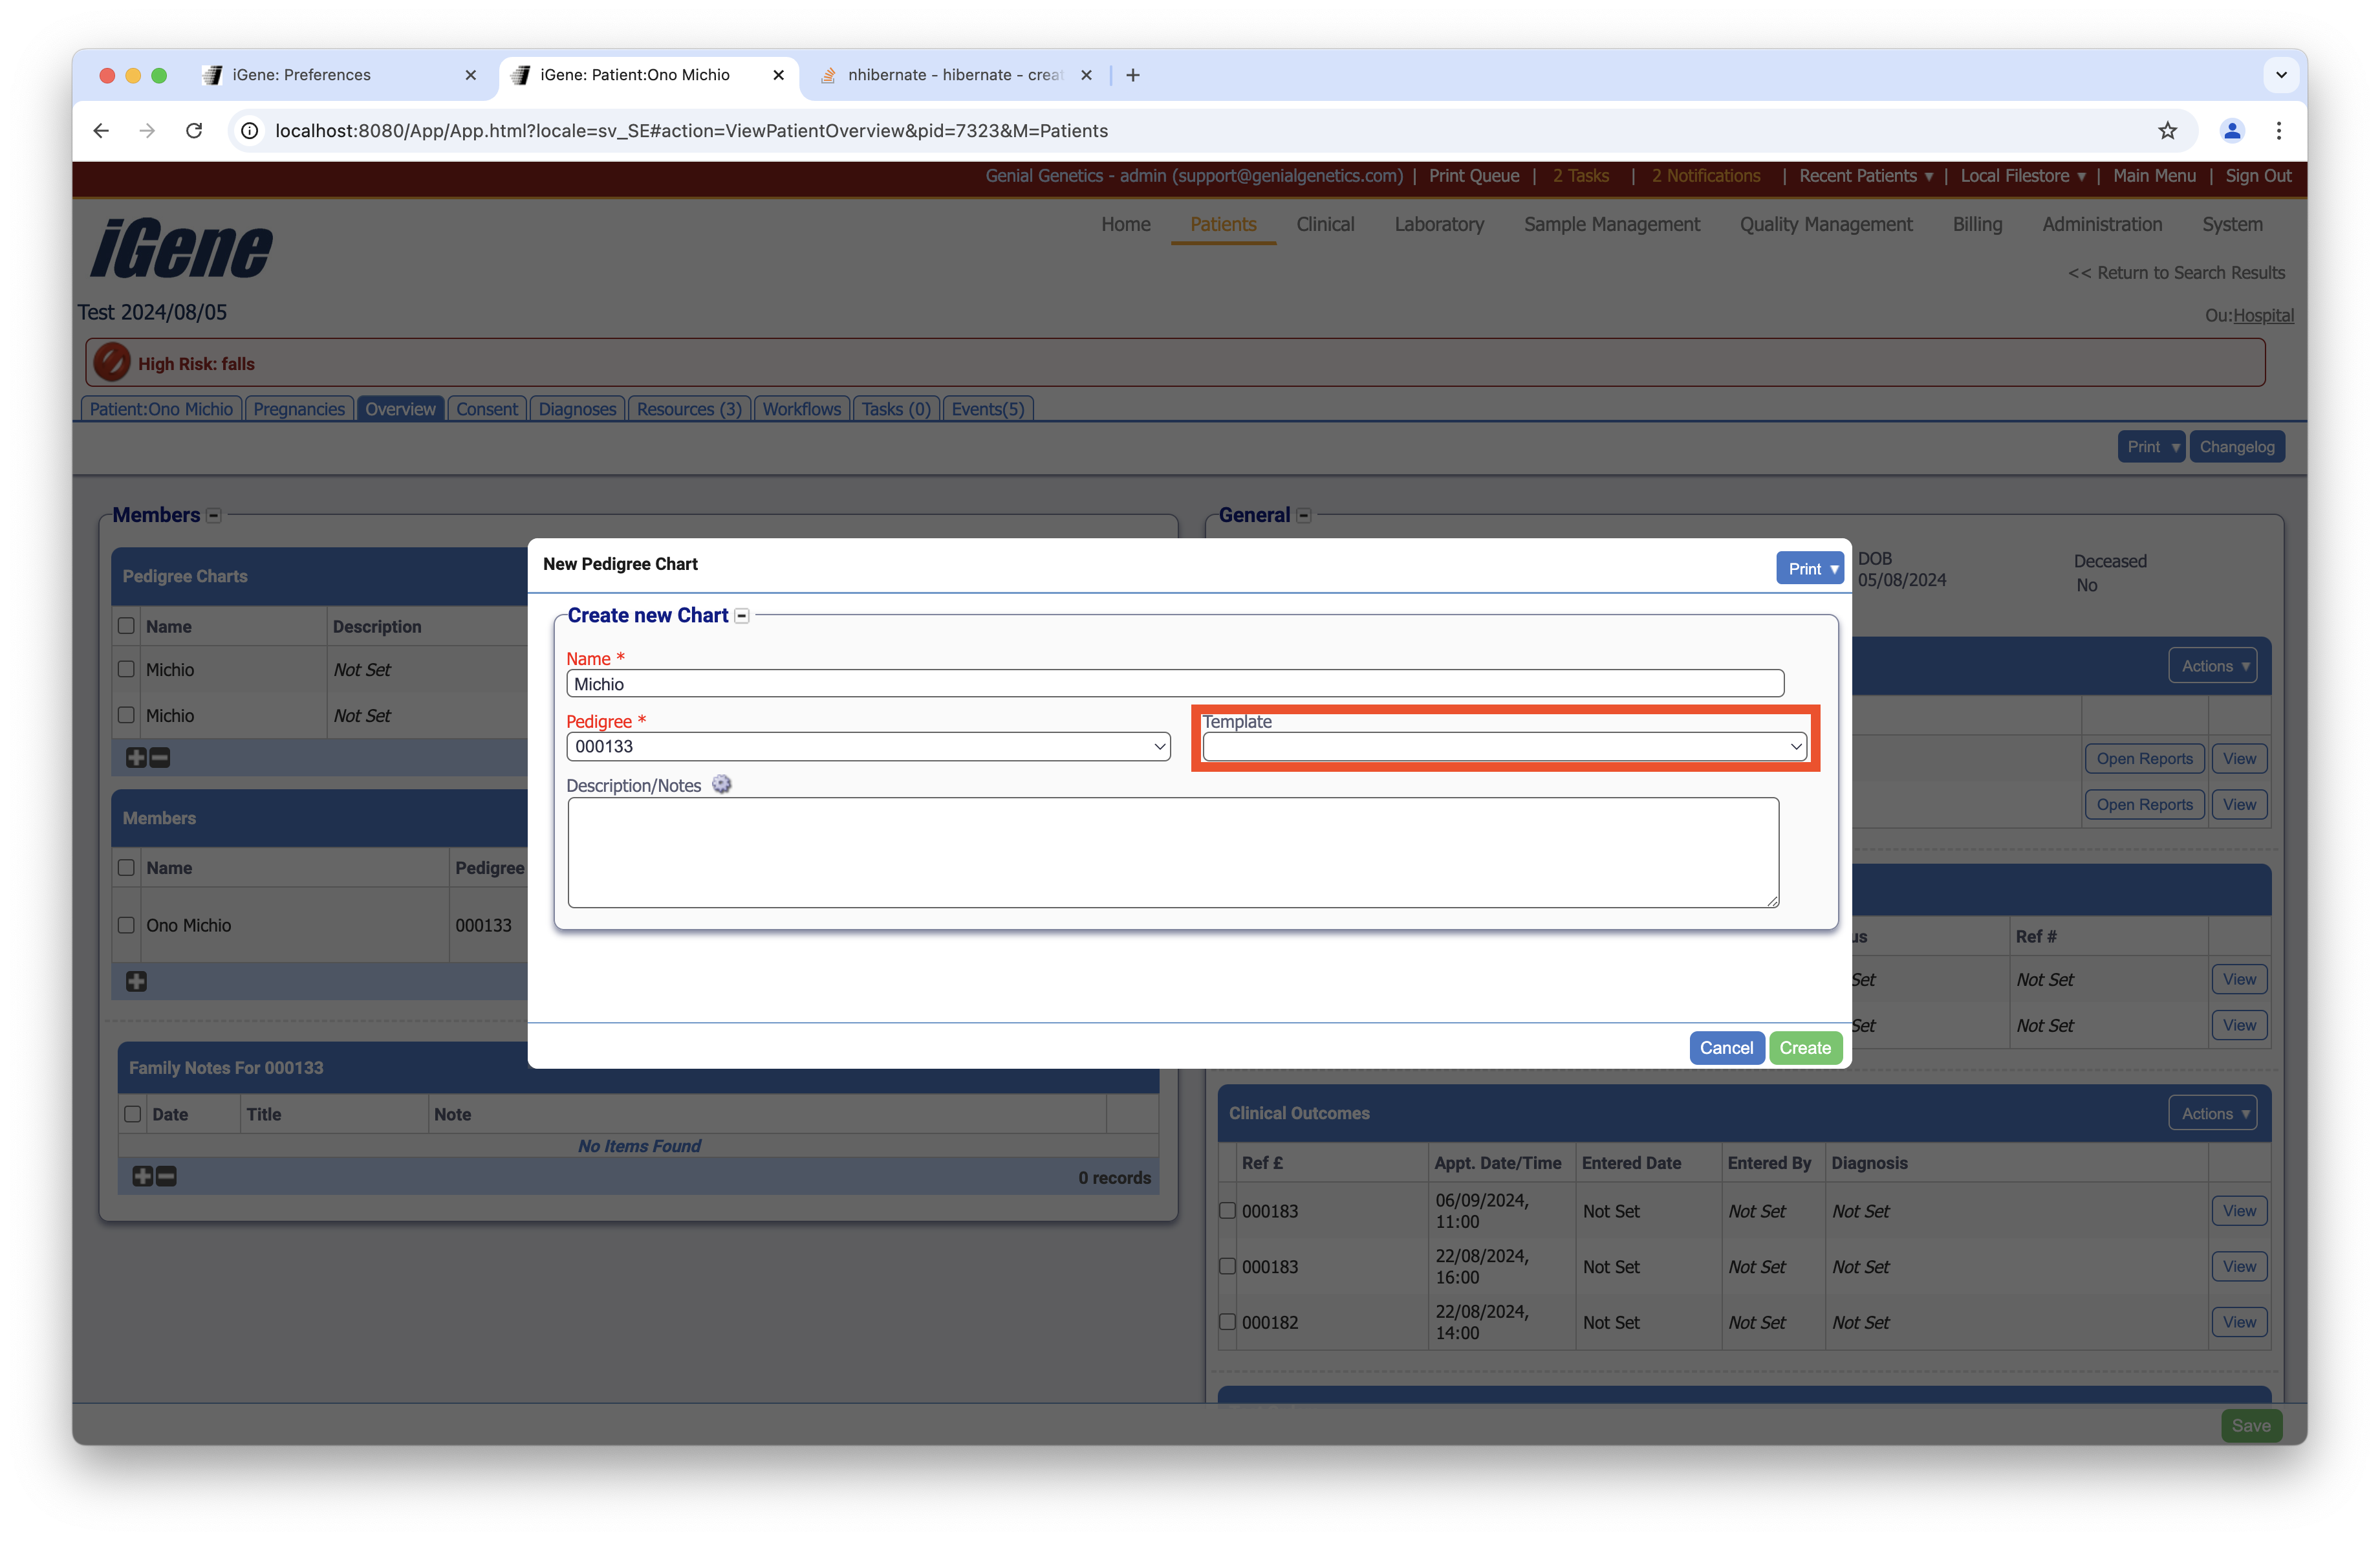Collapse the Create new Chart section
The width and height of the screenshot is (2380, 1541).
pyautogui.click(x=742, y=616)
